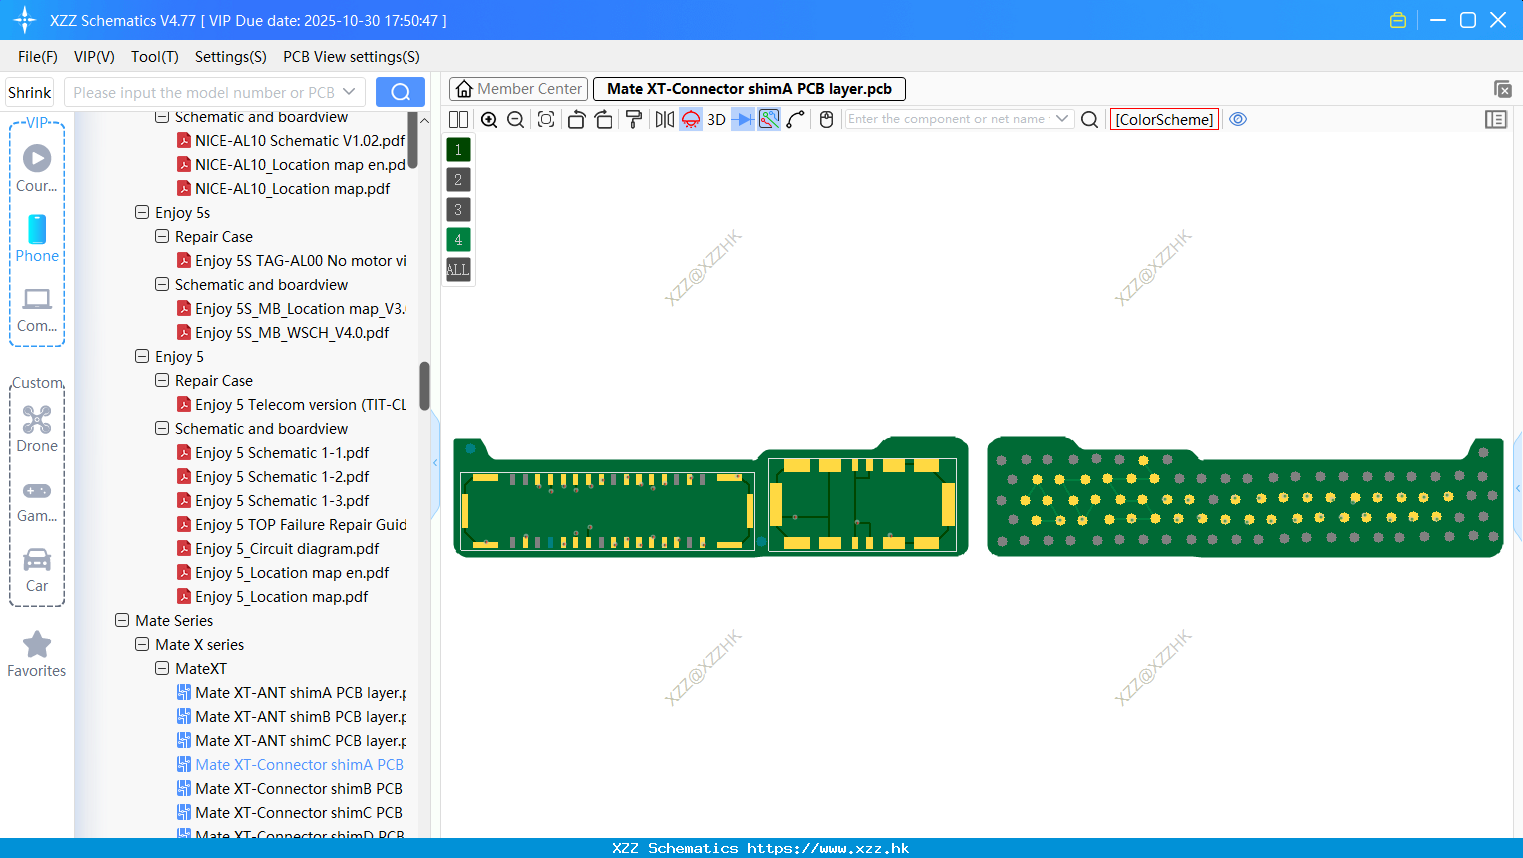This screenshot has width=1523, height=858.
Task: Click the blue search button
Action: tap(400, 92)
